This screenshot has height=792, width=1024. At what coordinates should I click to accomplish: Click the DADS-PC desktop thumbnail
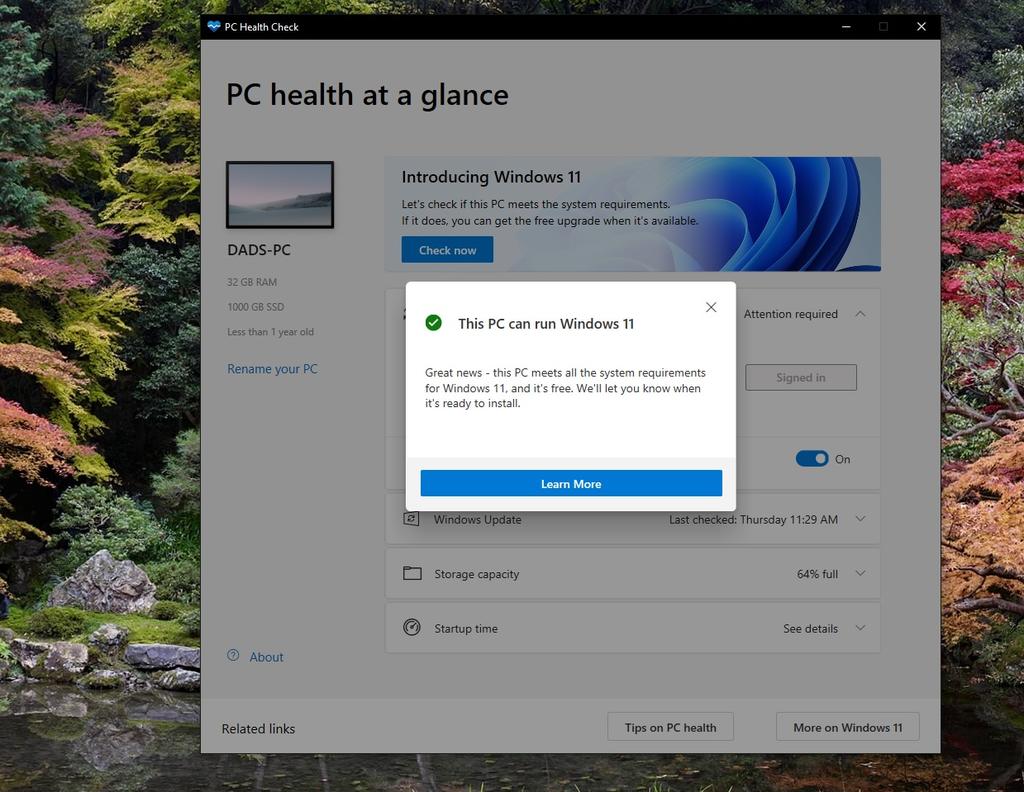(280, 195)
